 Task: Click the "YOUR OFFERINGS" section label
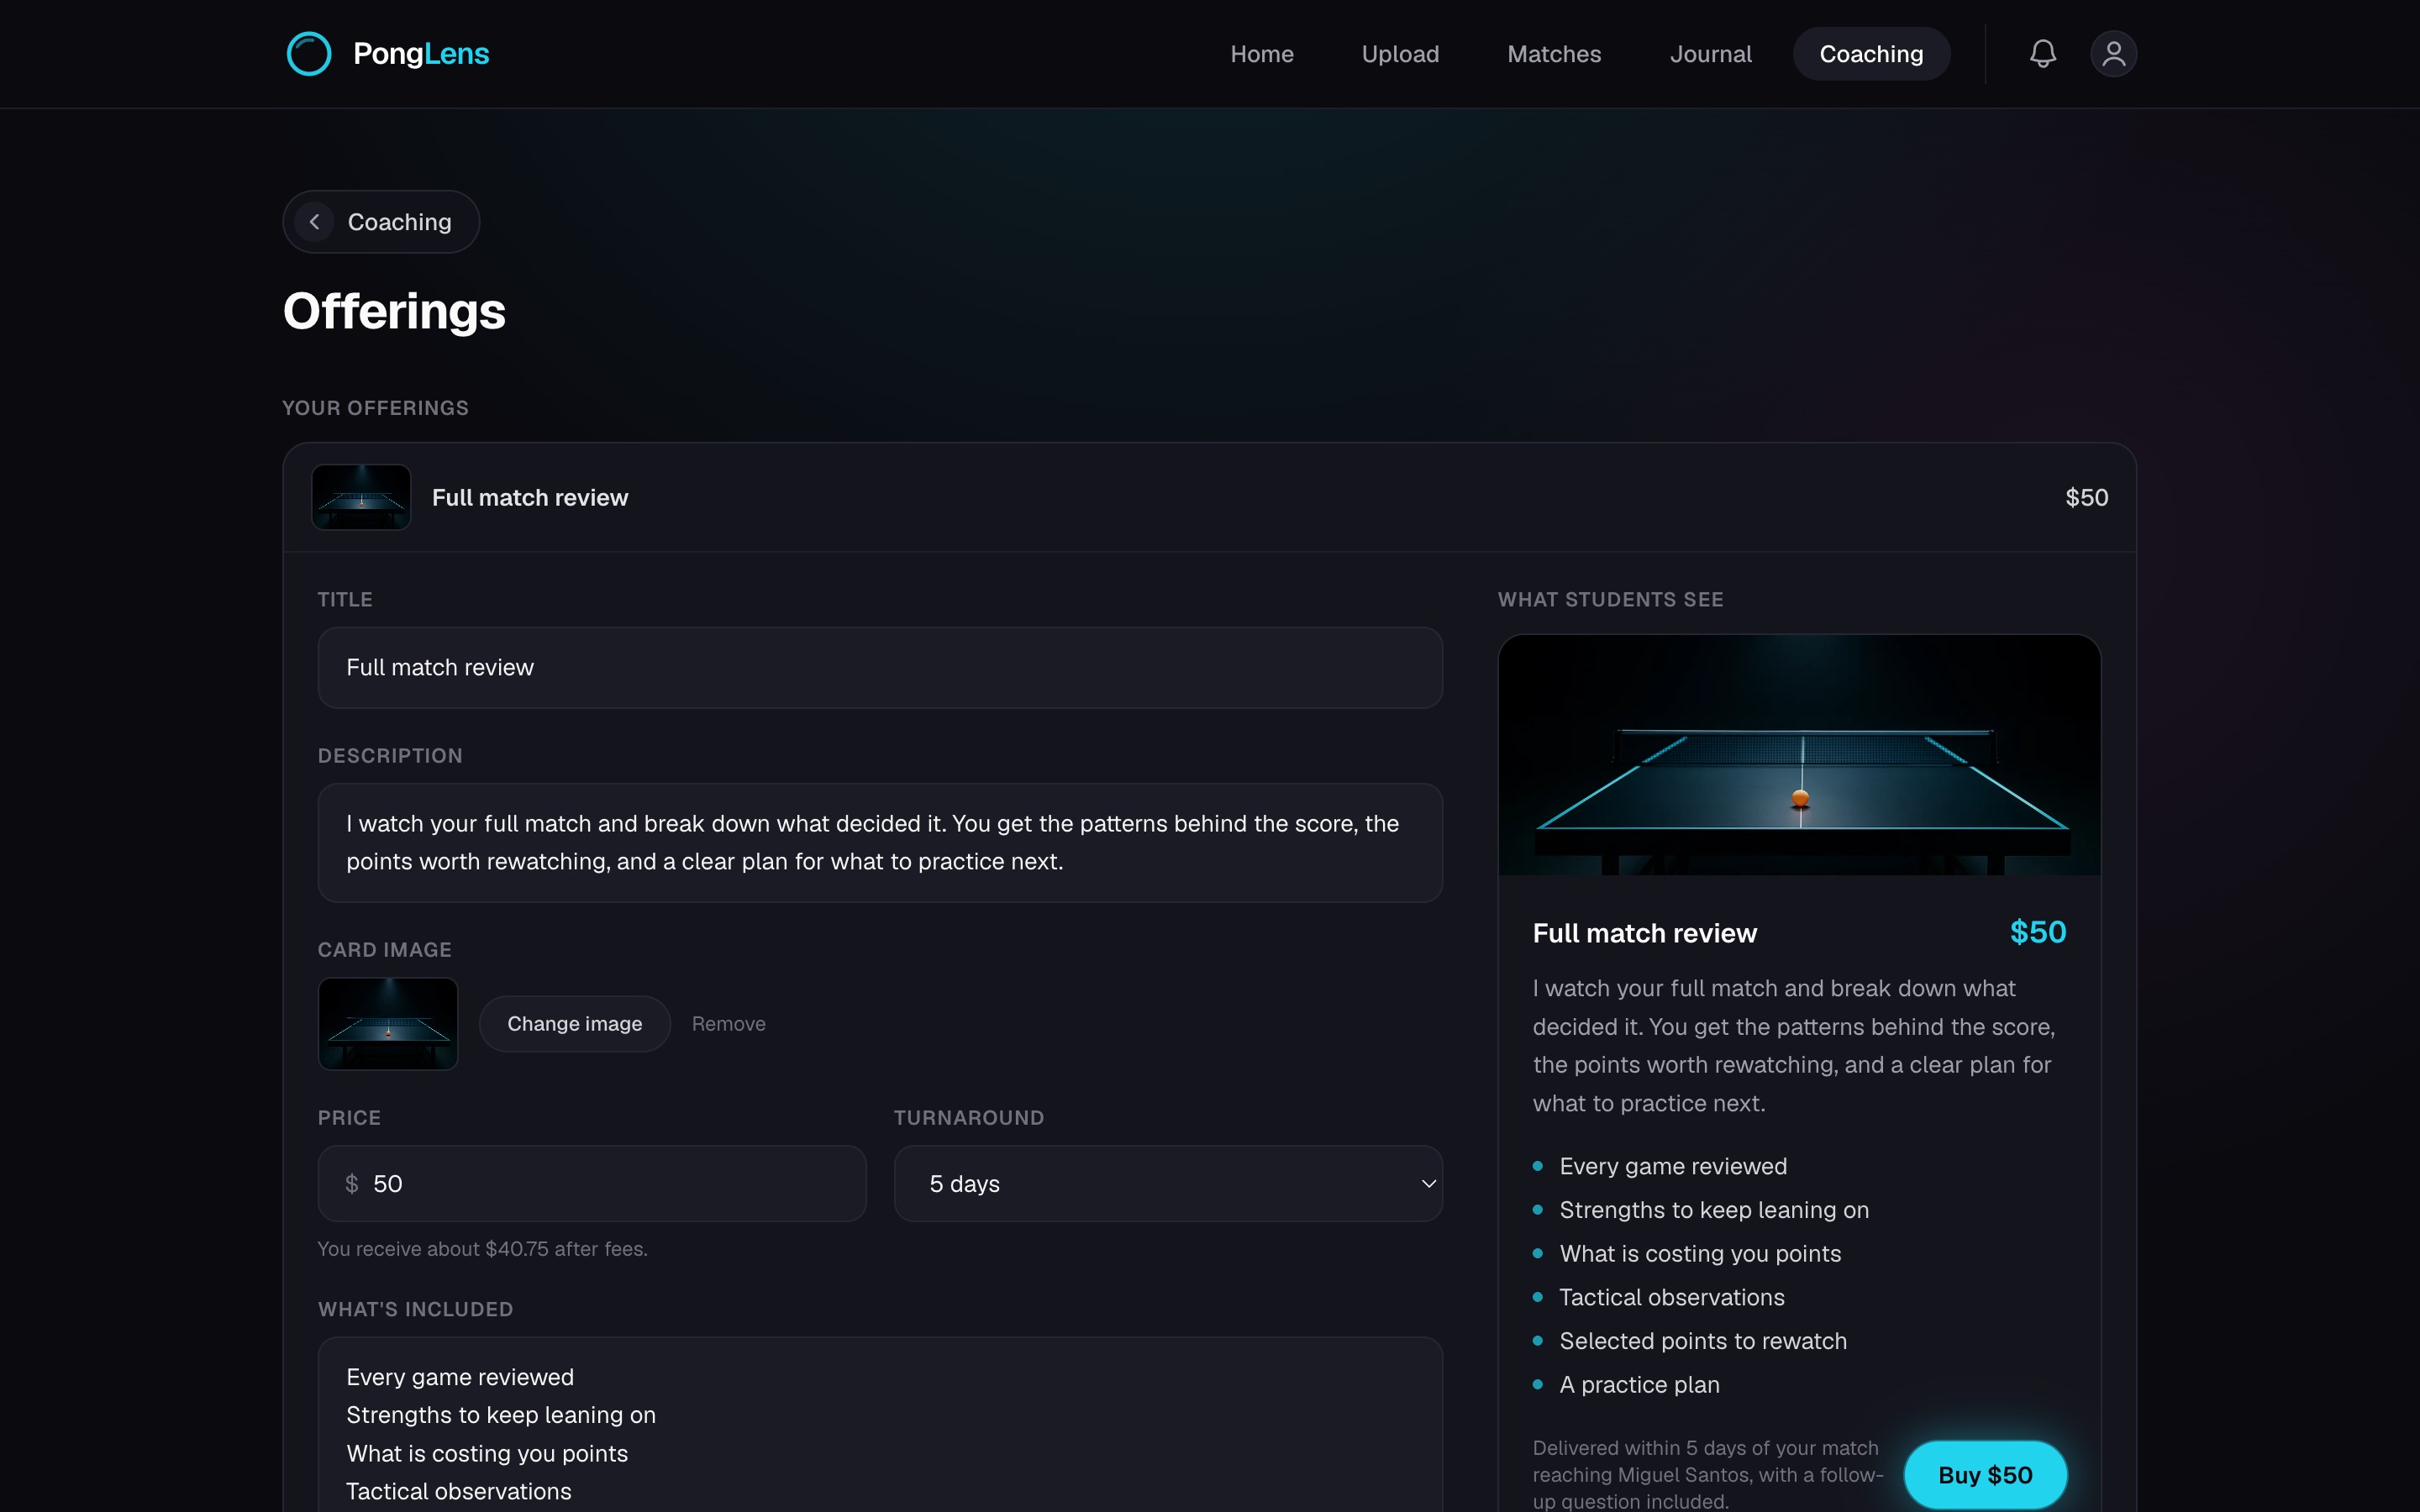point(375,408)
